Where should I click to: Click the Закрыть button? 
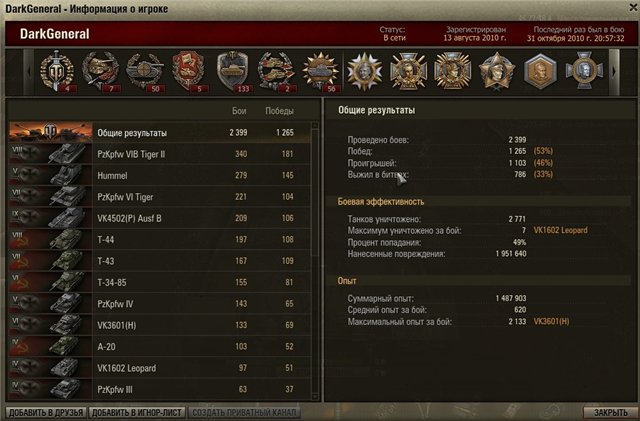(610, 413)
